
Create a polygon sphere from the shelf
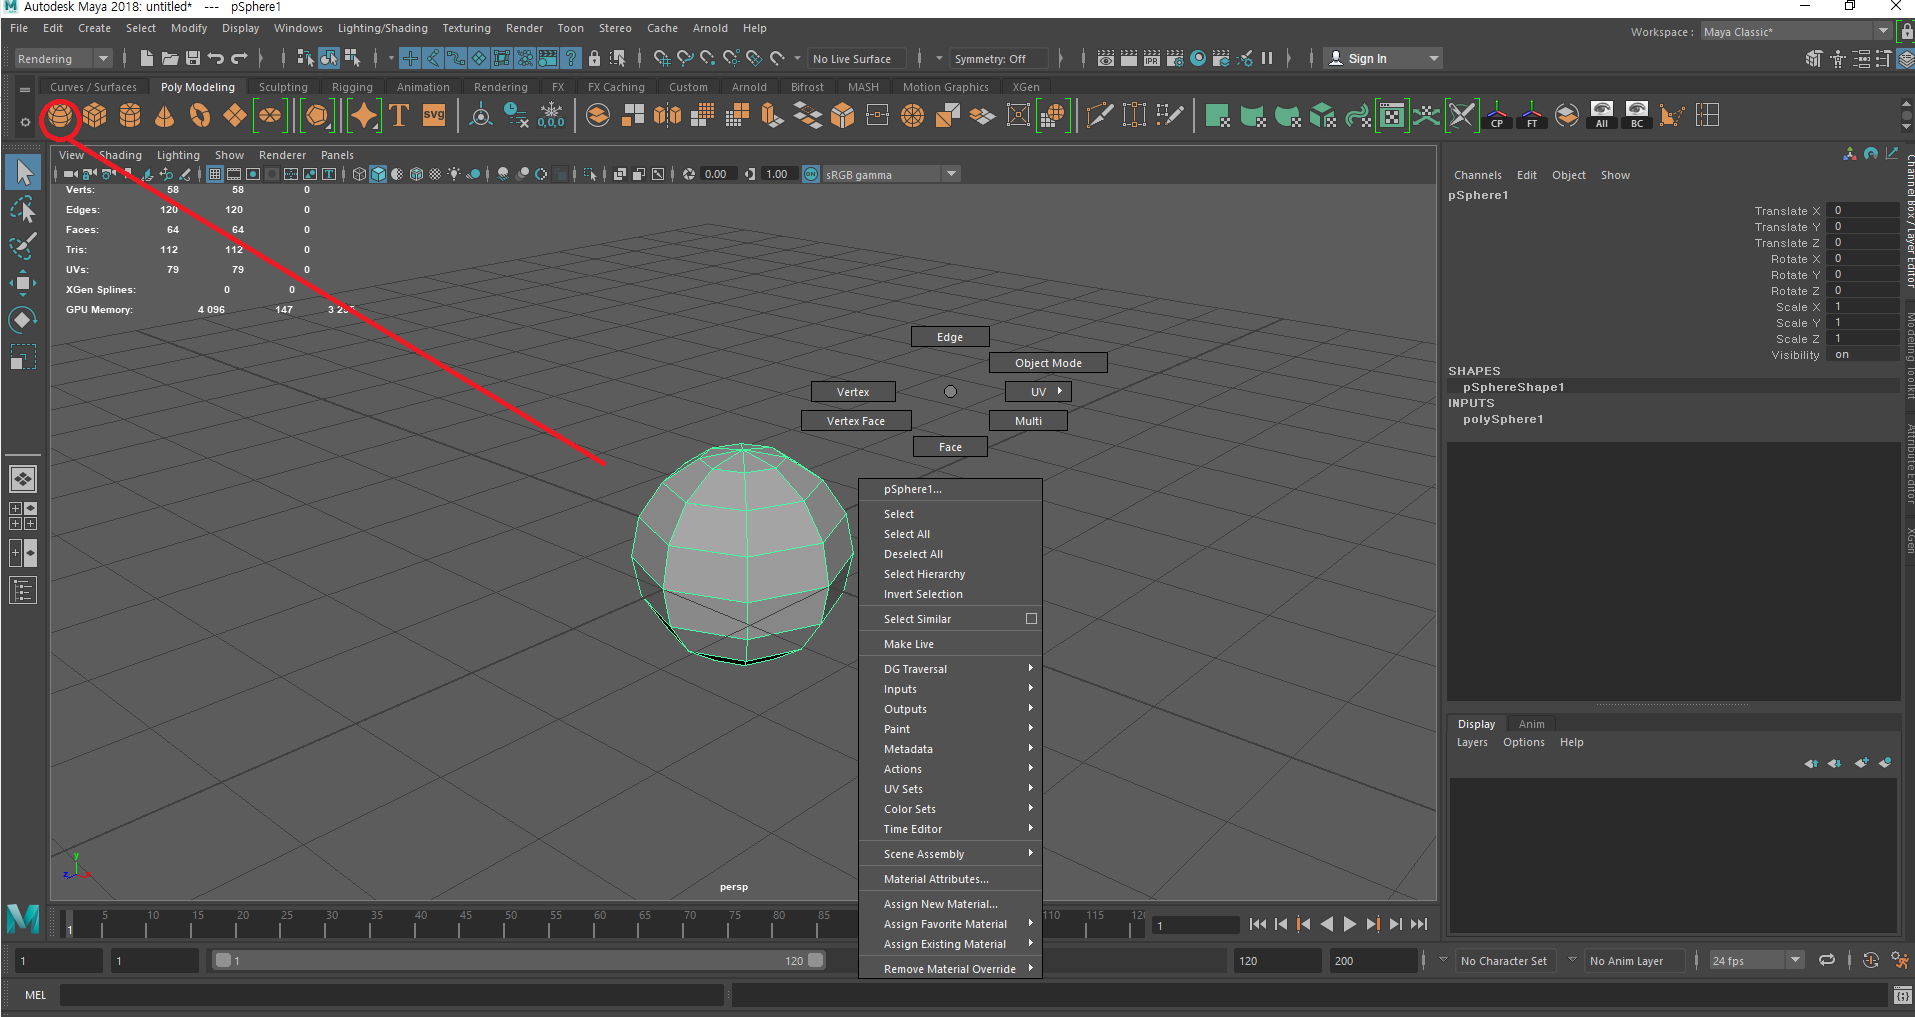click(60, 116)
